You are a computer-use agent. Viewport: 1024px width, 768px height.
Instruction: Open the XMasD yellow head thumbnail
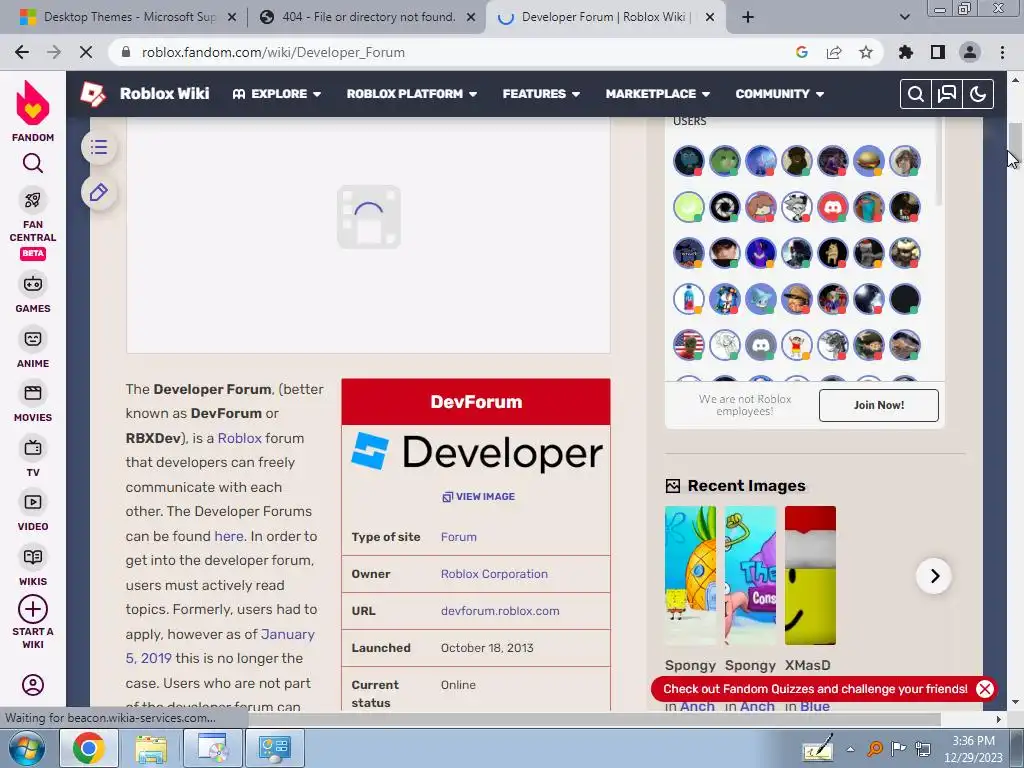tap(810, 575)
